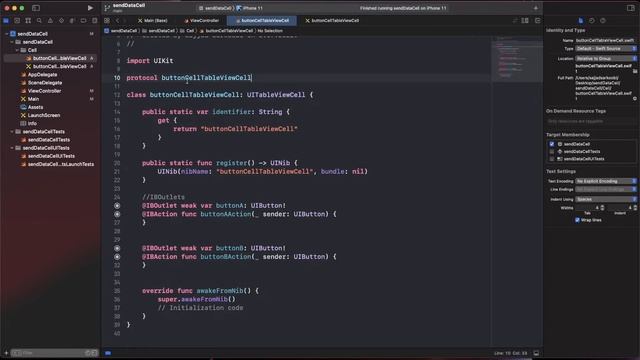The image size is (640, 360).
Task: Collapse the sendDataCellUITests group
Action: (x=12, y=148)
